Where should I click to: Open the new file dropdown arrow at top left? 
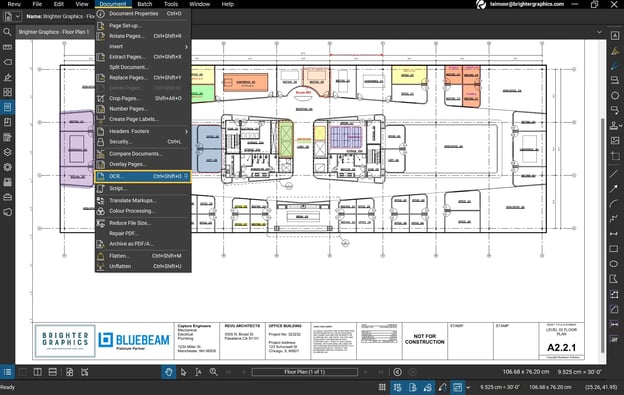point(18,16)
